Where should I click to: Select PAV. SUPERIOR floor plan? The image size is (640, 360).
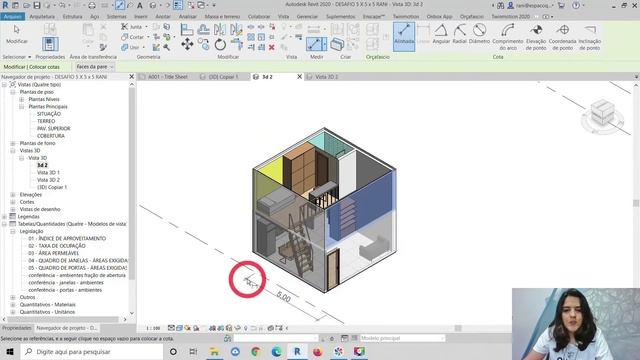[53, 129]
